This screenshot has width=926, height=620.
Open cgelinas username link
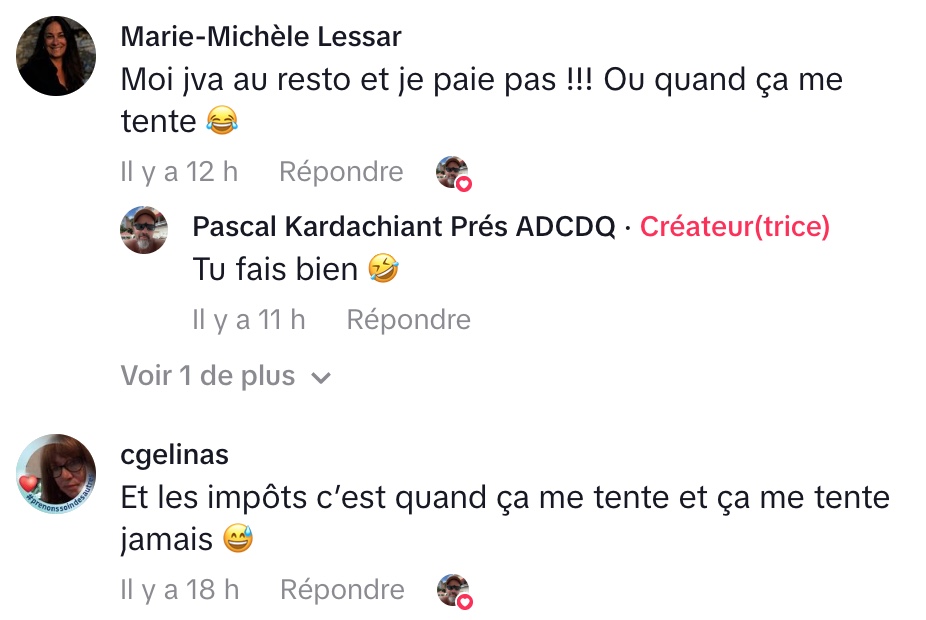point(174,455)
